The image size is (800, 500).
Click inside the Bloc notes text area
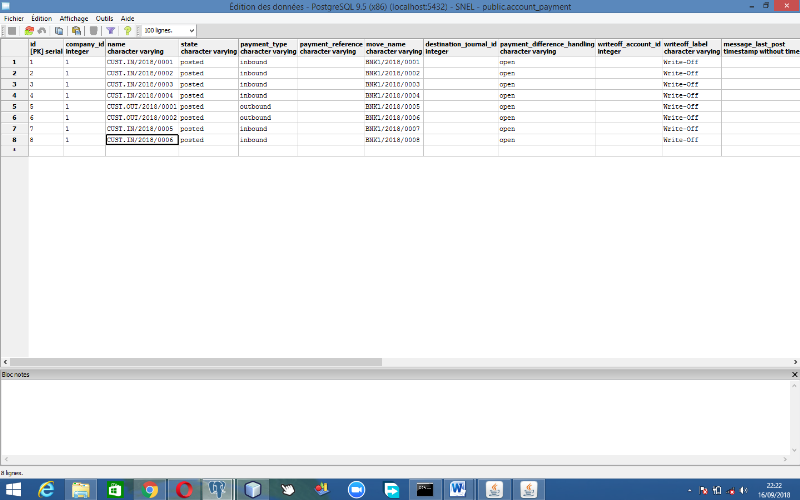(395, 417)
